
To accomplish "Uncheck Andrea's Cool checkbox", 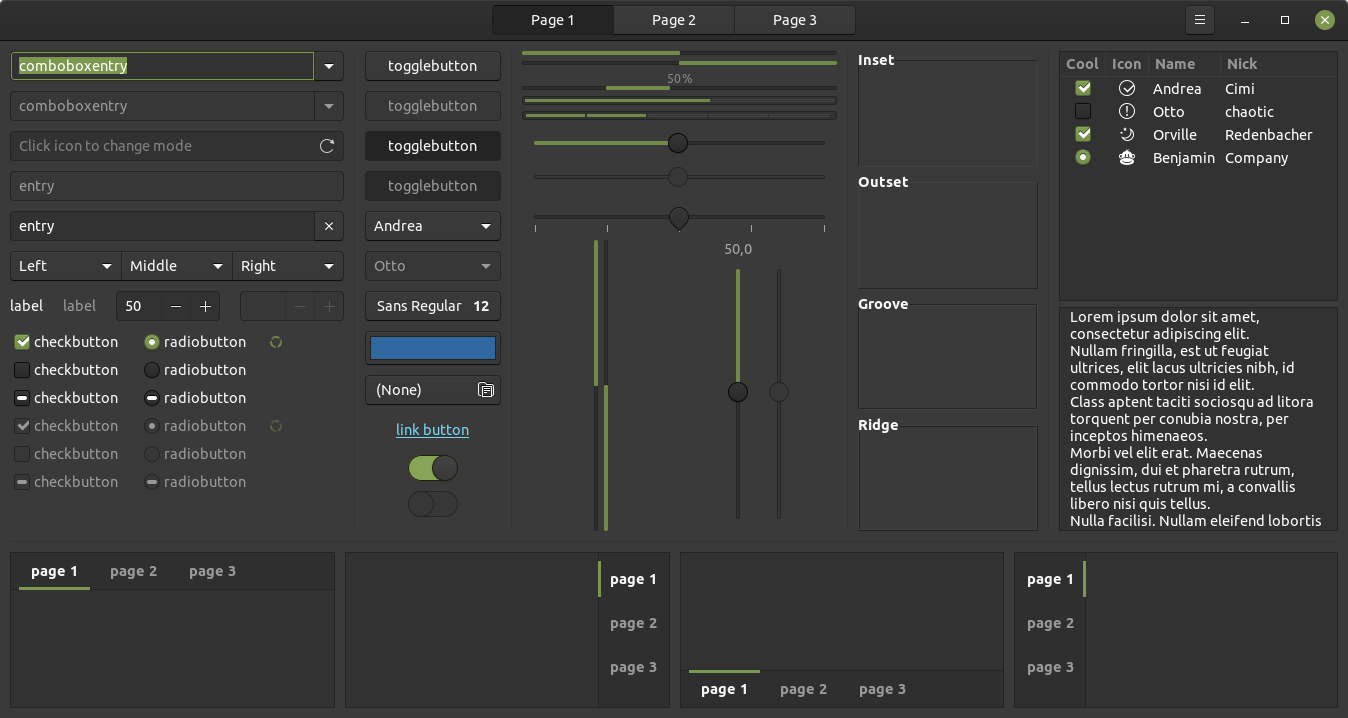I will click(x=1083, y=89).
